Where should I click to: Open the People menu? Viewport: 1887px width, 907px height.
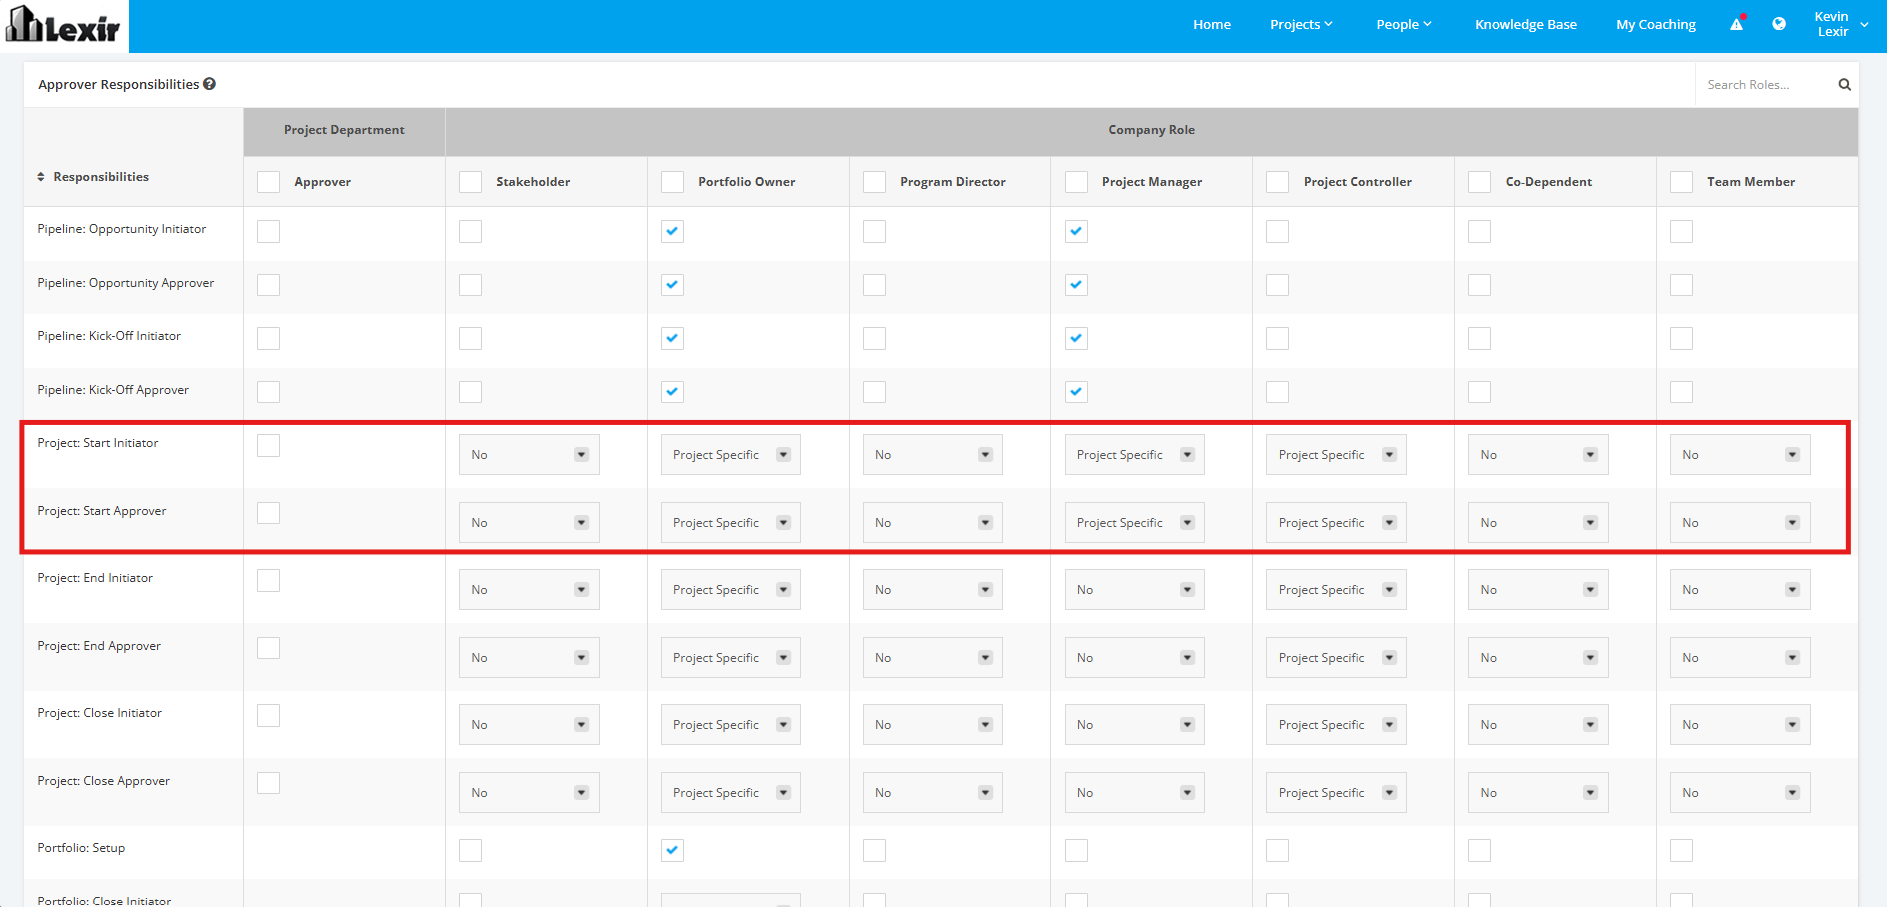(1404, 25)
